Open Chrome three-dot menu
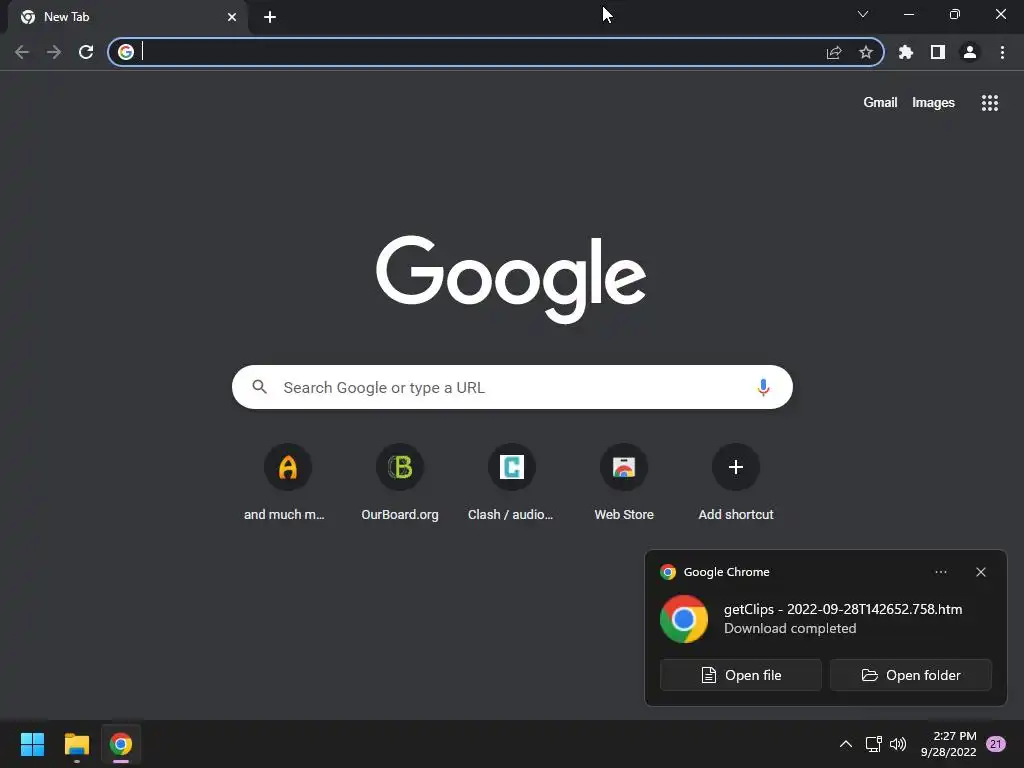Screen dimensions: 1024x768 [x=1002, y=52]
